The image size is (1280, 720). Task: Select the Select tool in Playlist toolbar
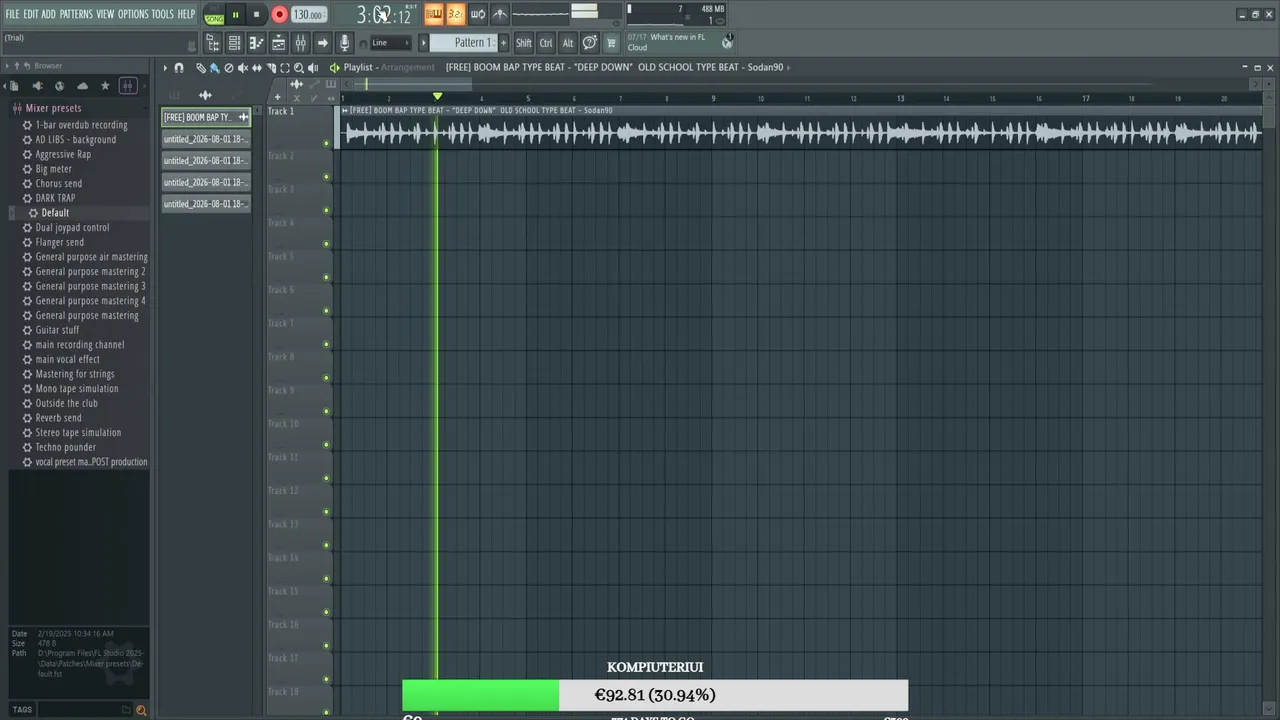point(285,68)
